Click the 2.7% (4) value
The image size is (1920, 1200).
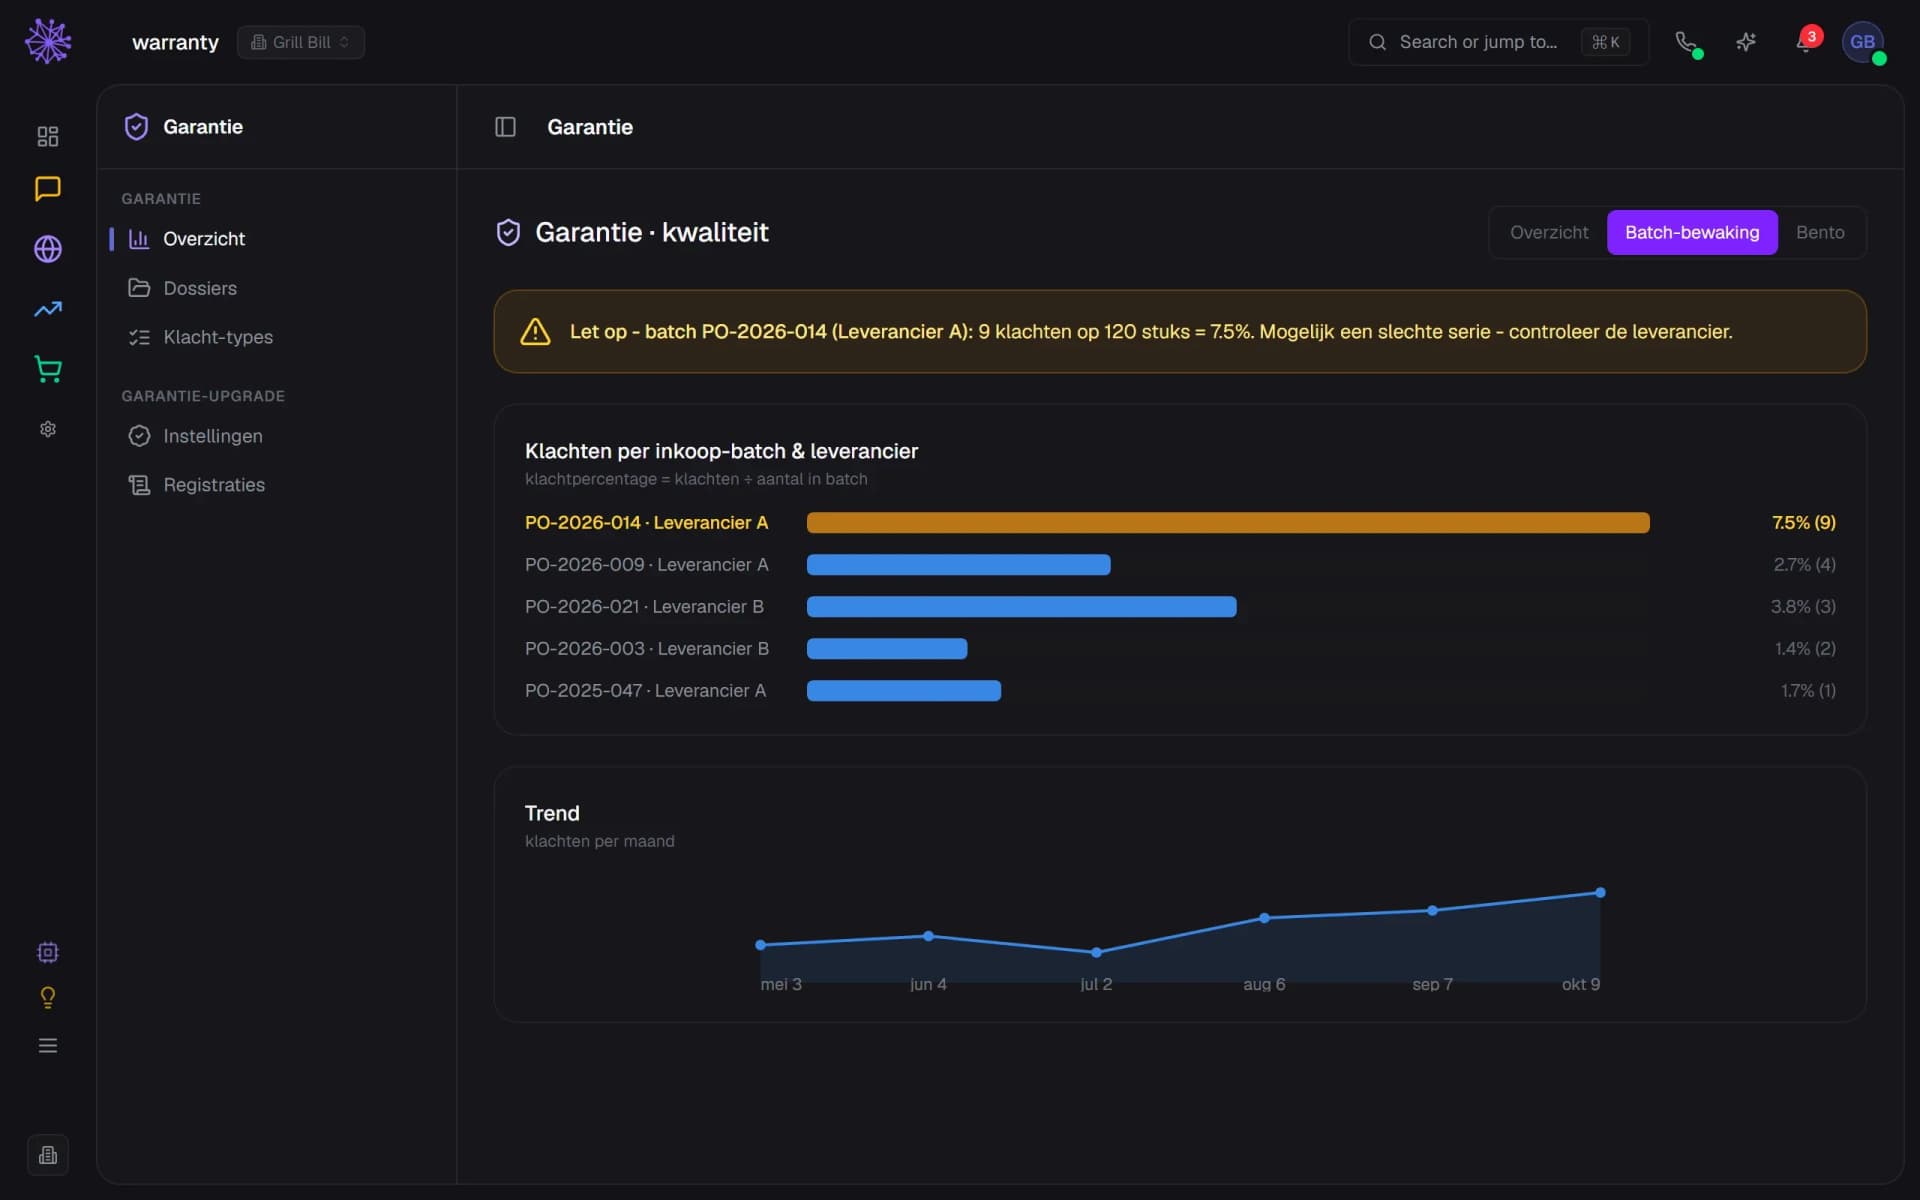coord(1804,564)
